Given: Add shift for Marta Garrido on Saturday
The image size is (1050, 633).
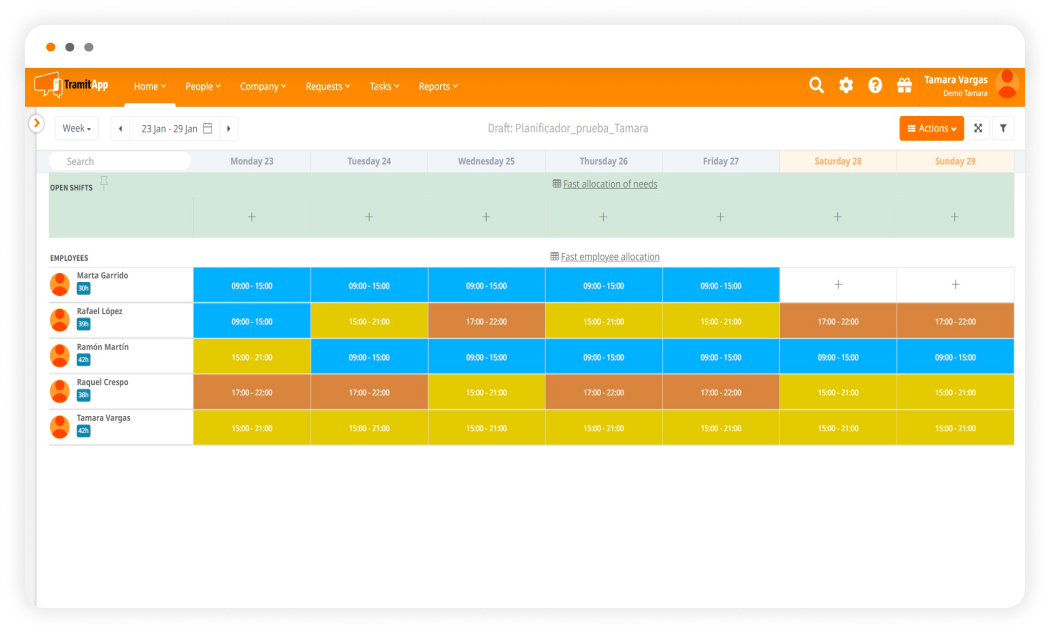Looking at the screenshot, I should 838,285.
